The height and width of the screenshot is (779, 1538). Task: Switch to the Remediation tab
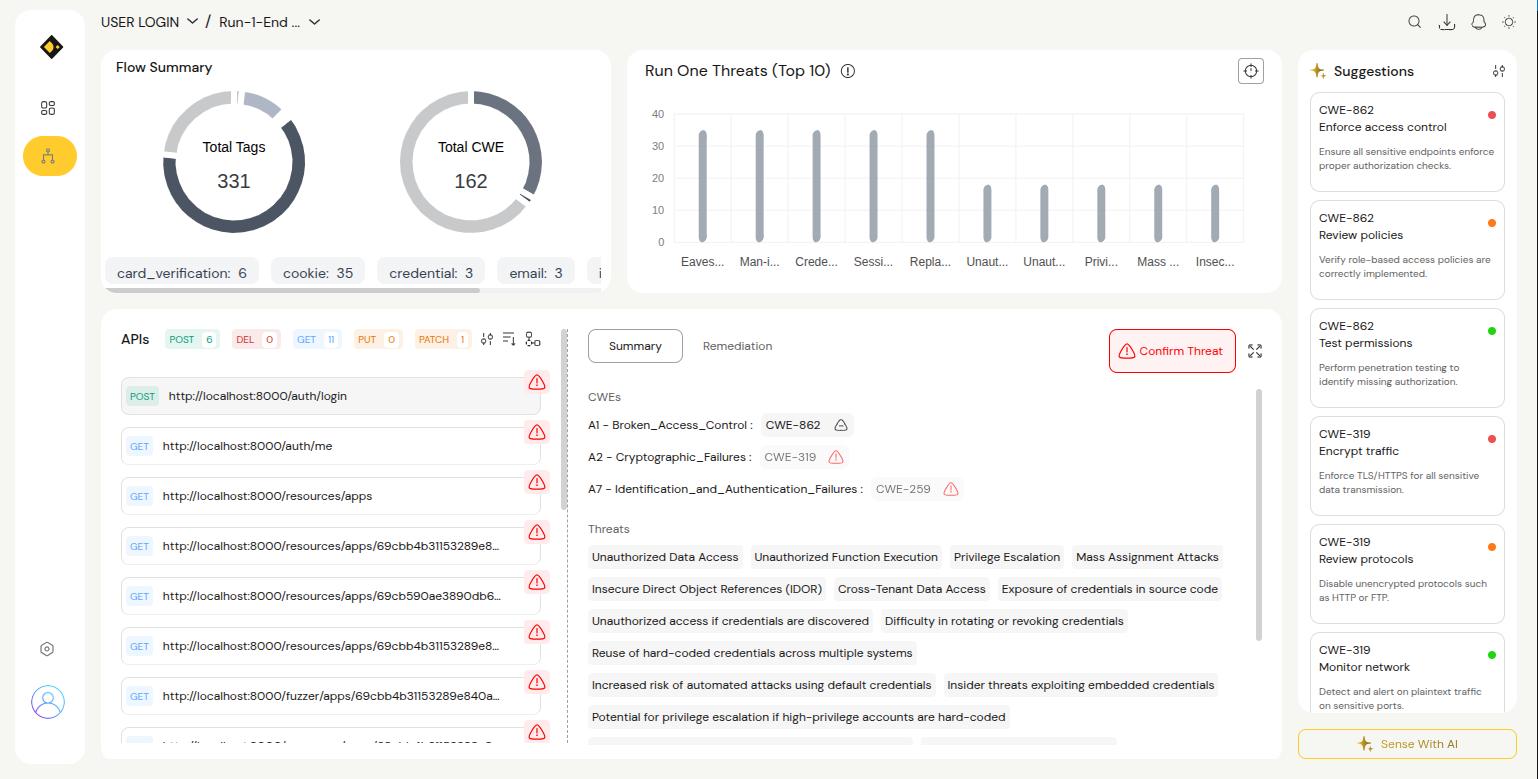(x=738, y=346)
